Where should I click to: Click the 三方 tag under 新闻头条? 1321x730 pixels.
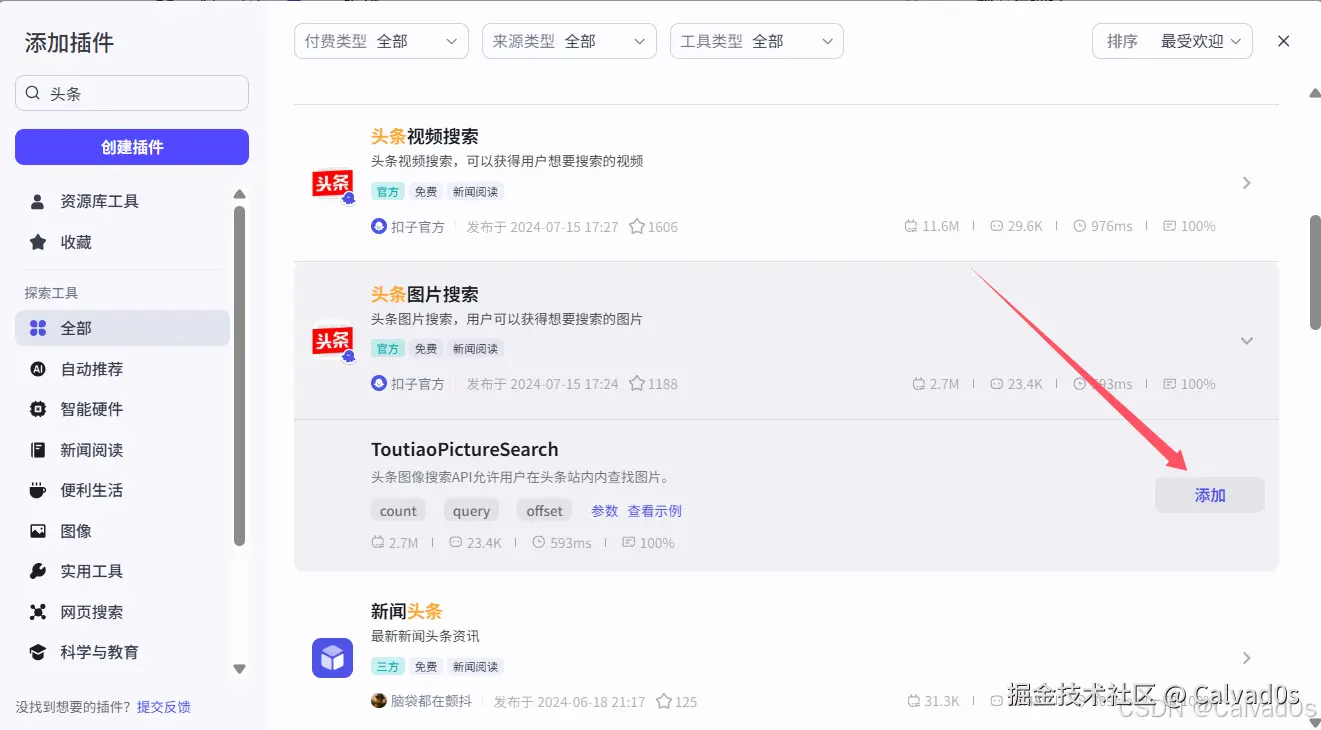coord(388,667)
